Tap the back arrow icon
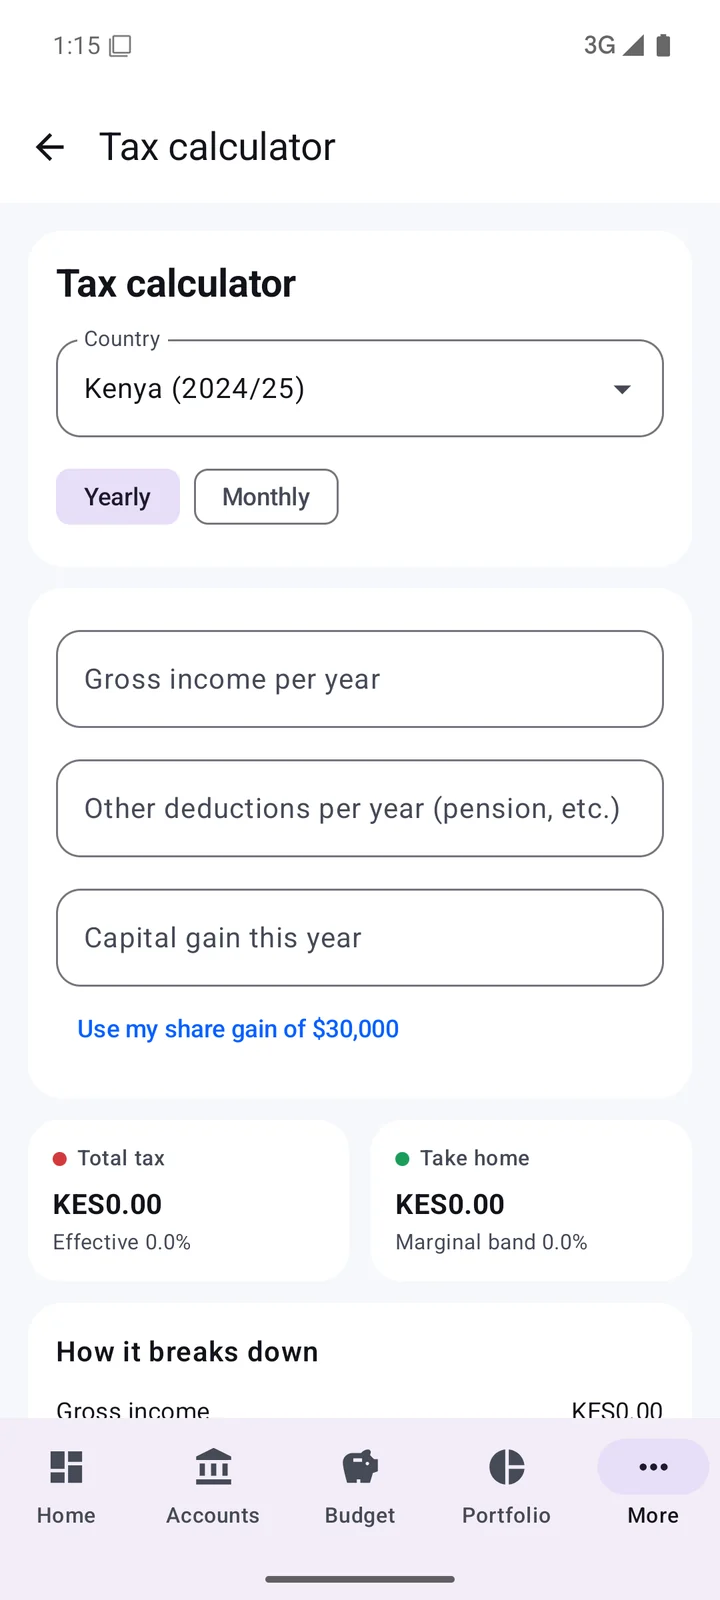Image resolution: width=720 pixels, height=1600 pixels. click(x=50, y=147)
